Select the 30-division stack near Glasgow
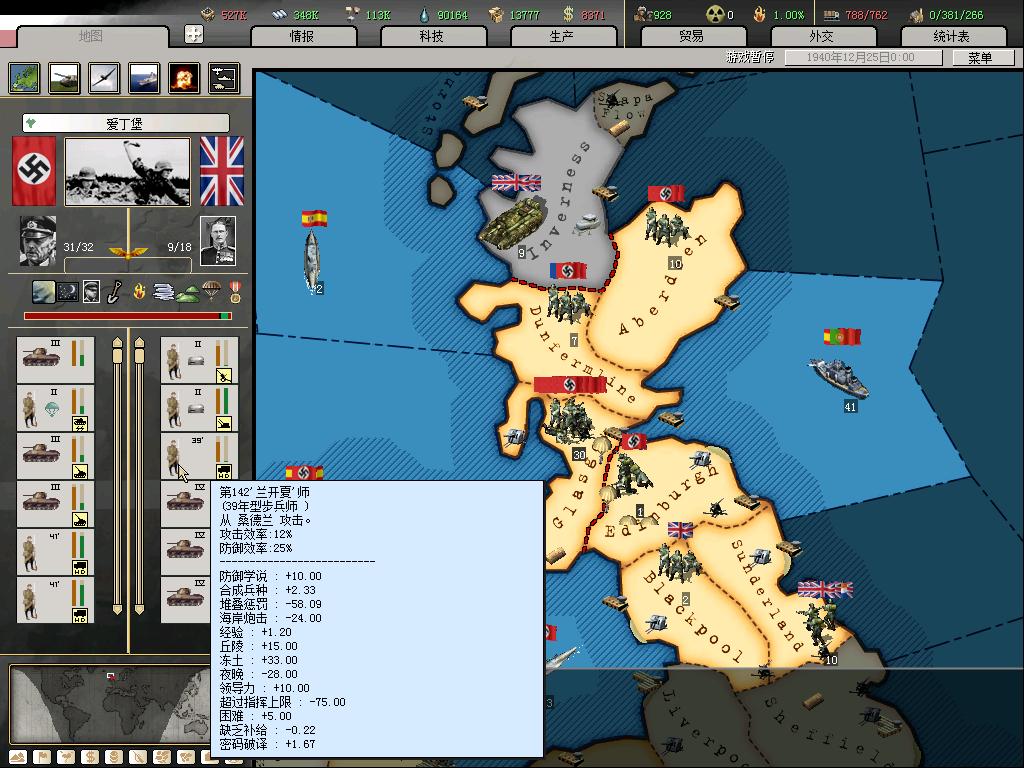1024x768 pixels. [x=567, y=422]
